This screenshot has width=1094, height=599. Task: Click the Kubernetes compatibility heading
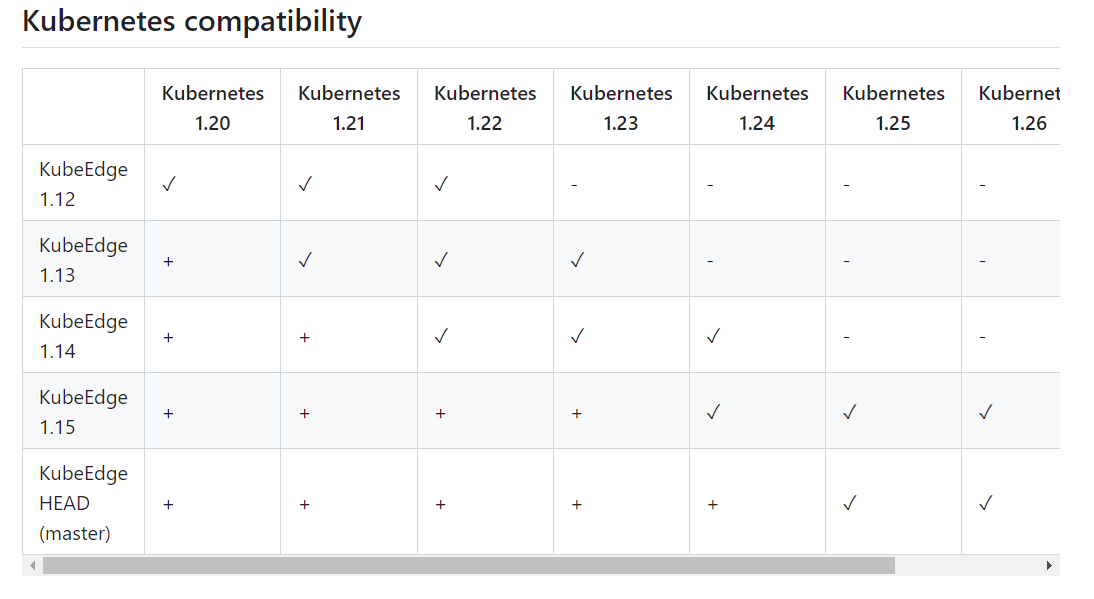point(192,21)
